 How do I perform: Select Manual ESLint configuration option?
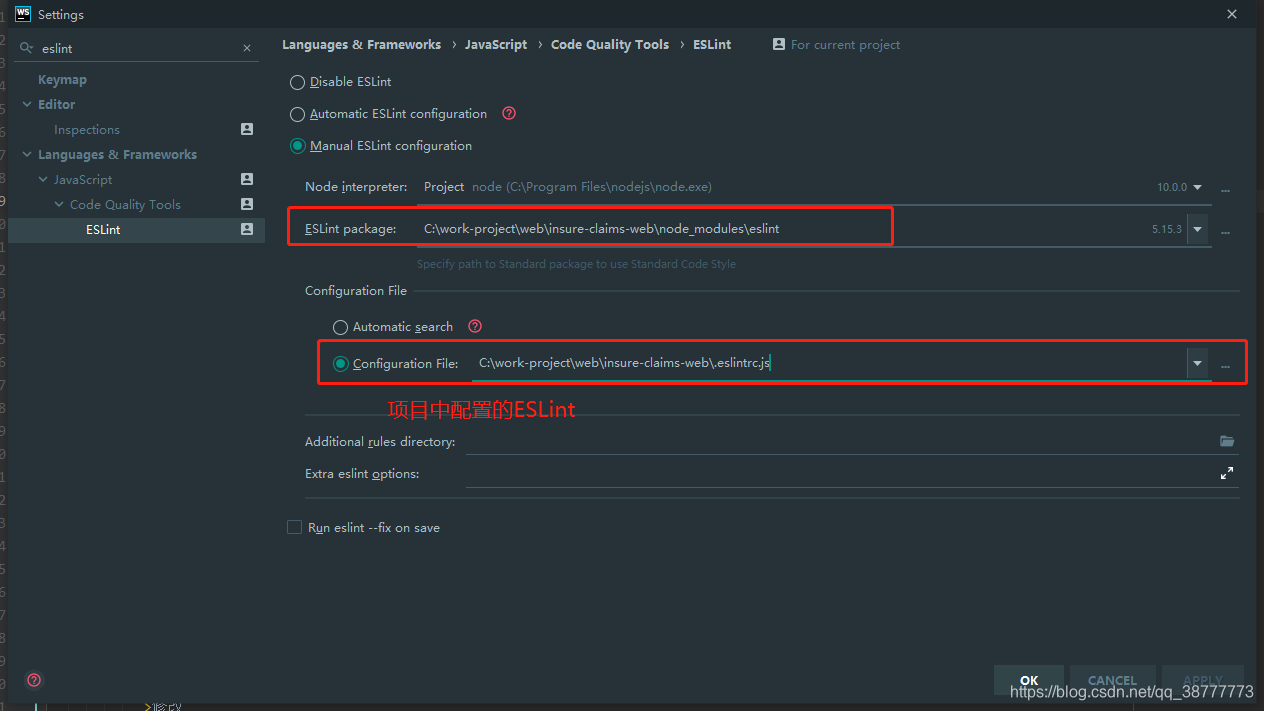click(297, 146)
